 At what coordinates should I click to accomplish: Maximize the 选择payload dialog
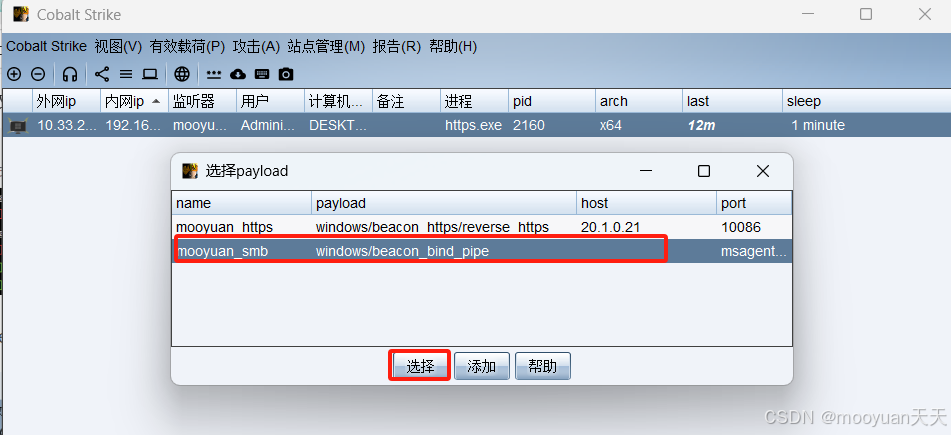[704, 171]
